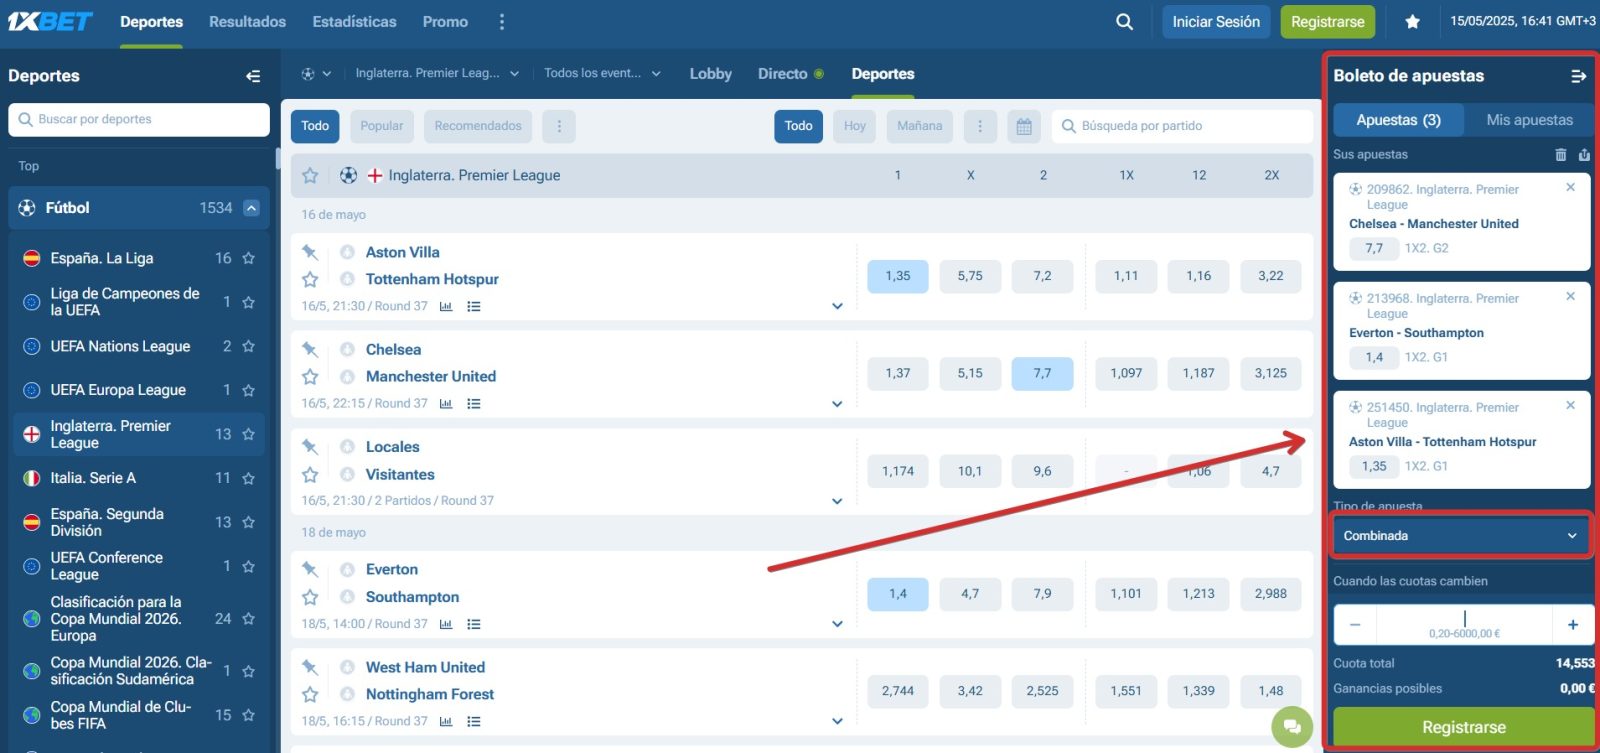Filter events by Popular
Viewport: 1600px width, 753px height.
382,126
